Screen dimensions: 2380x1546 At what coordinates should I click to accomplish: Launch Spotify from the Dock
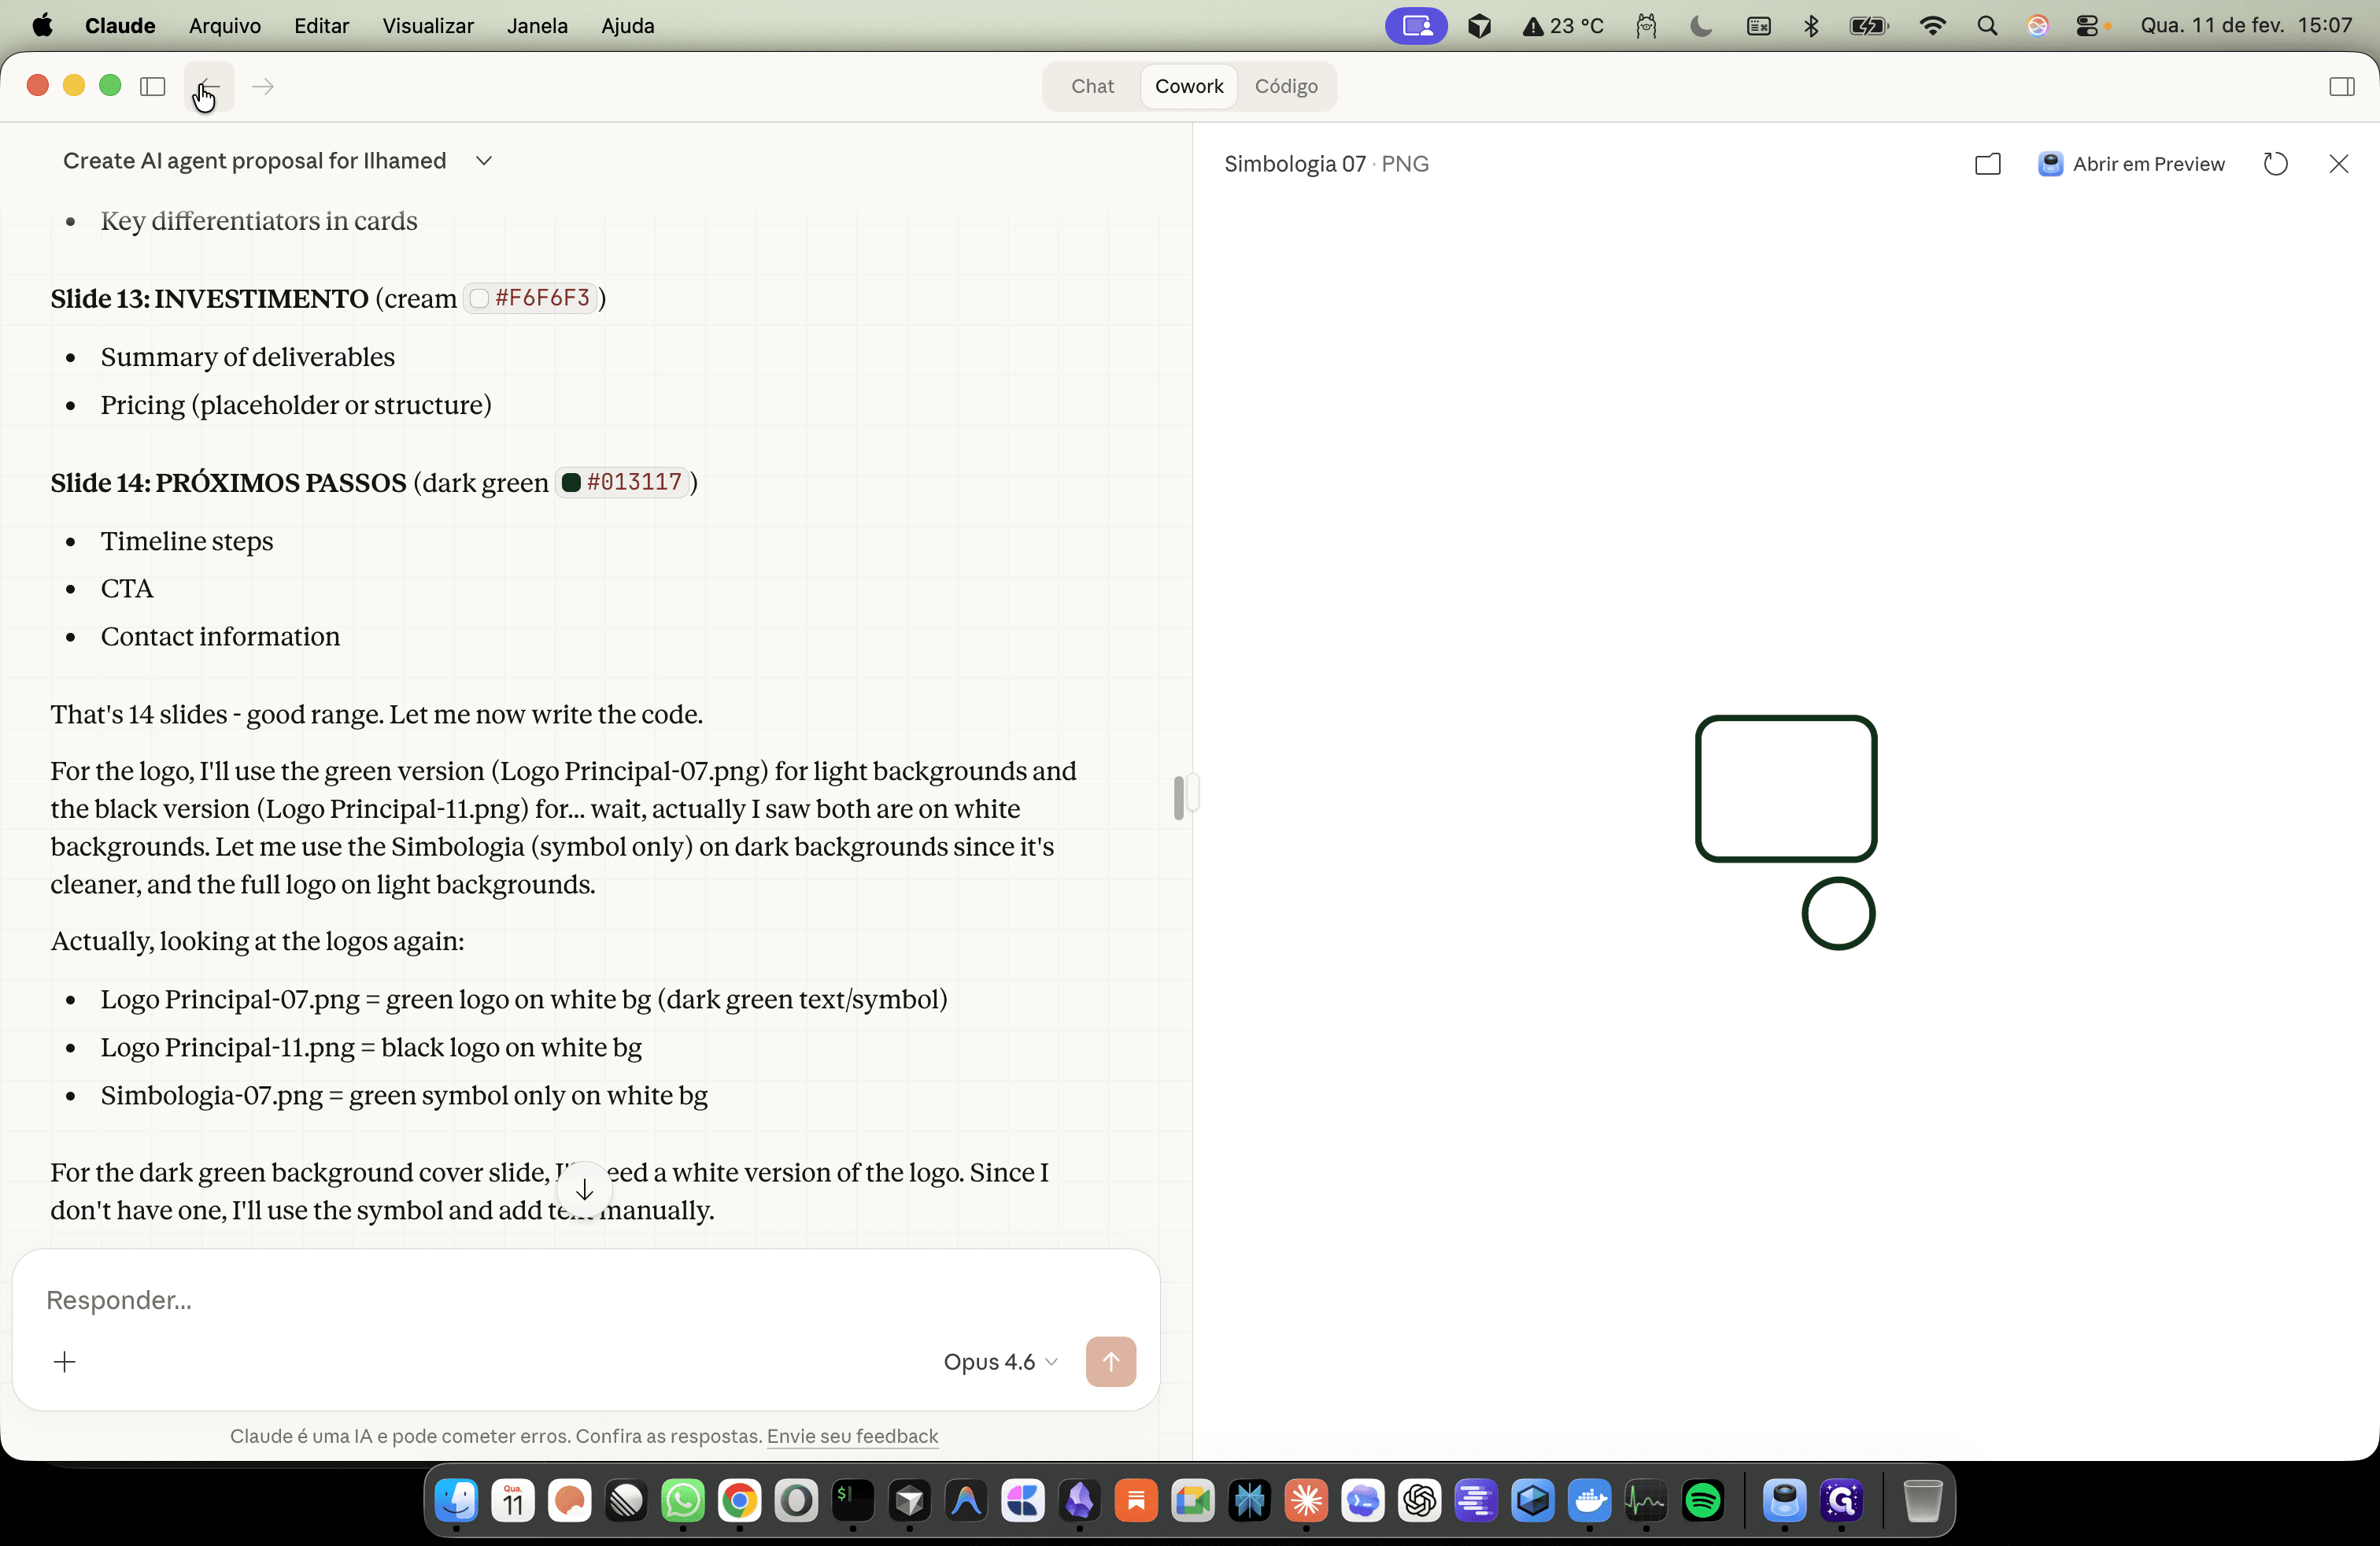[x=1703, y=1500]
